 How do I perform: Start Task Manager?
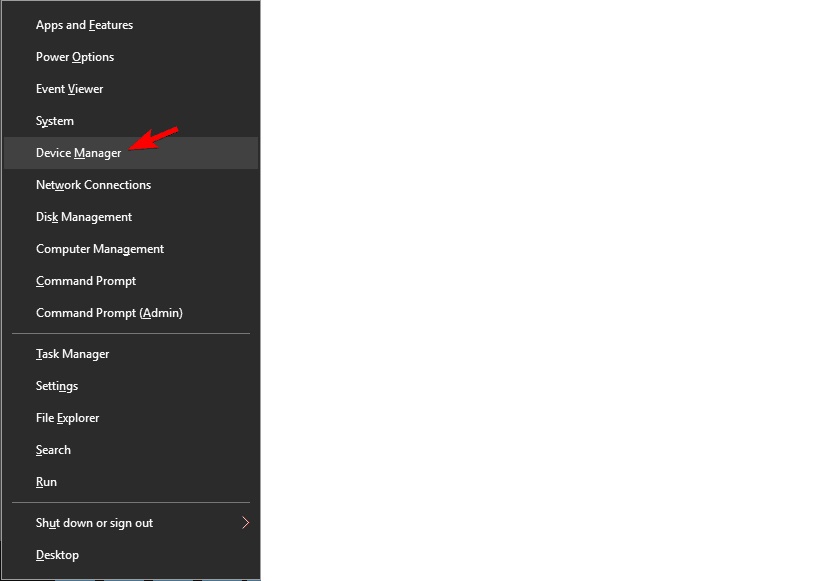coord(131,354)
